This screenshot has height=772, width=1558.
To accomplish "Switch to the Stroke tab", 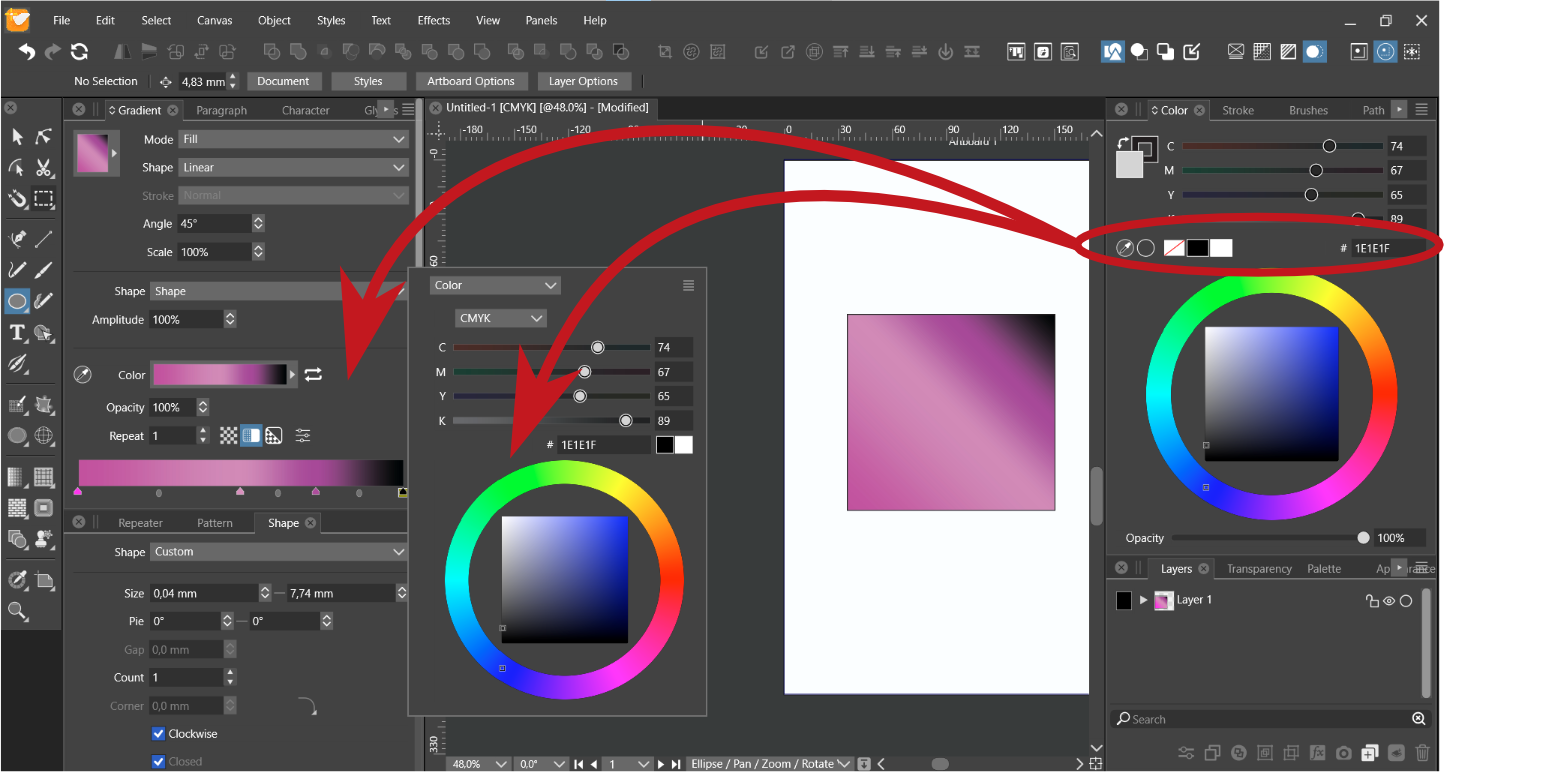I will tap(1238, 110).
